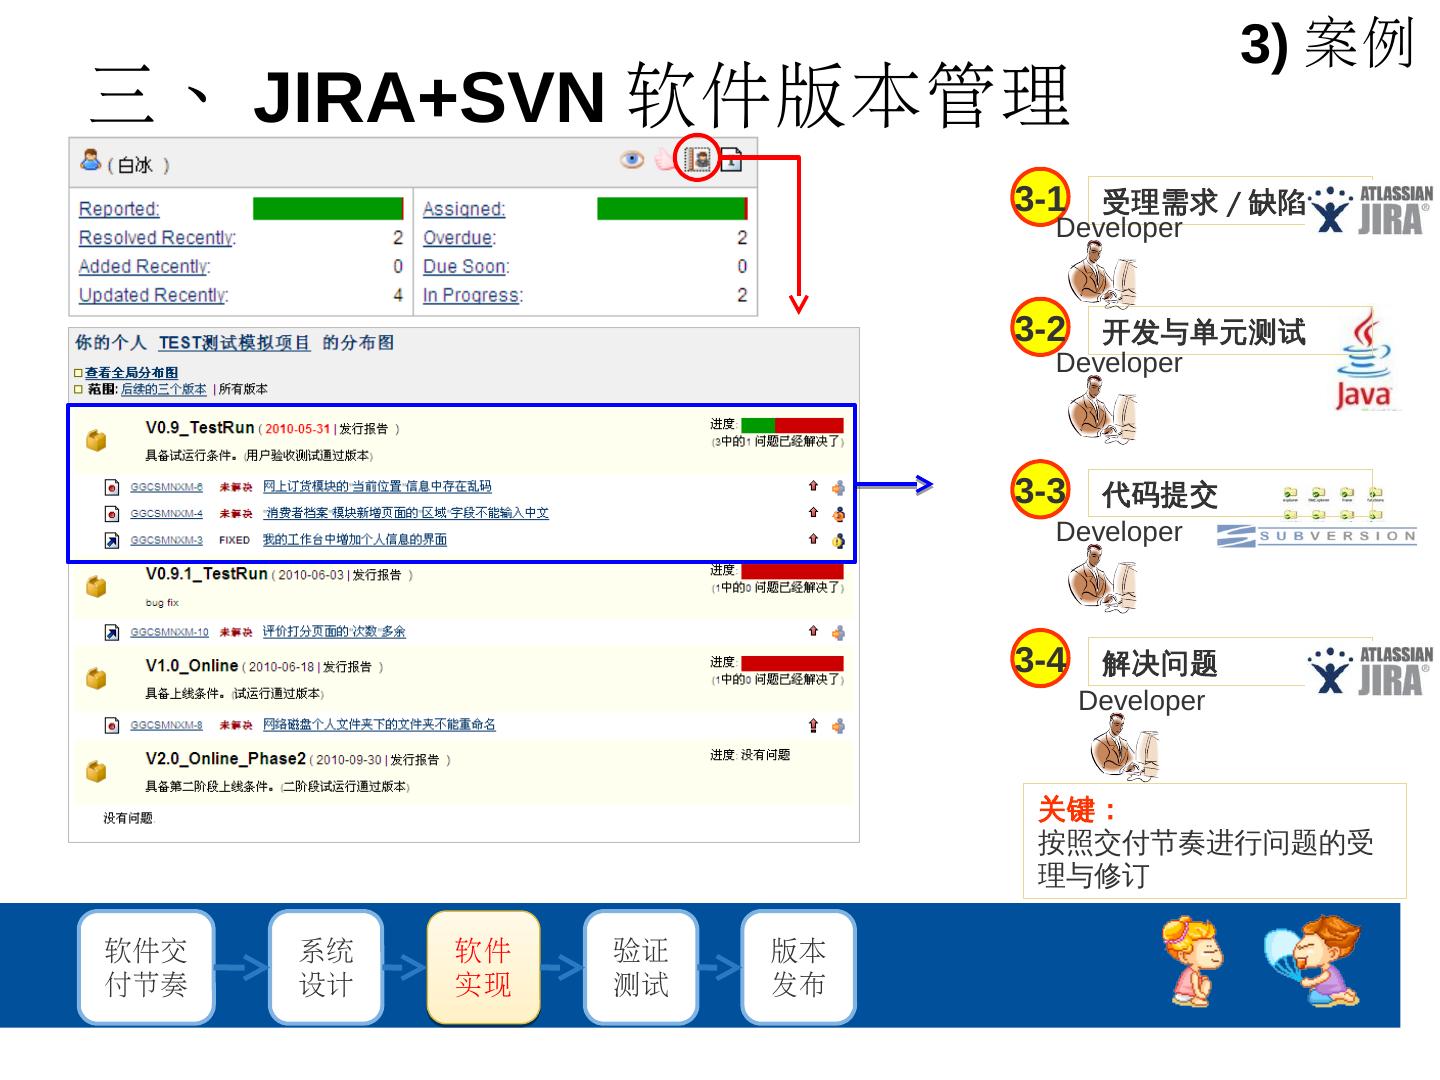1440x1080 pixels.
Task: Open issue key GGCSMNXM-3
Action: (167, 540)
